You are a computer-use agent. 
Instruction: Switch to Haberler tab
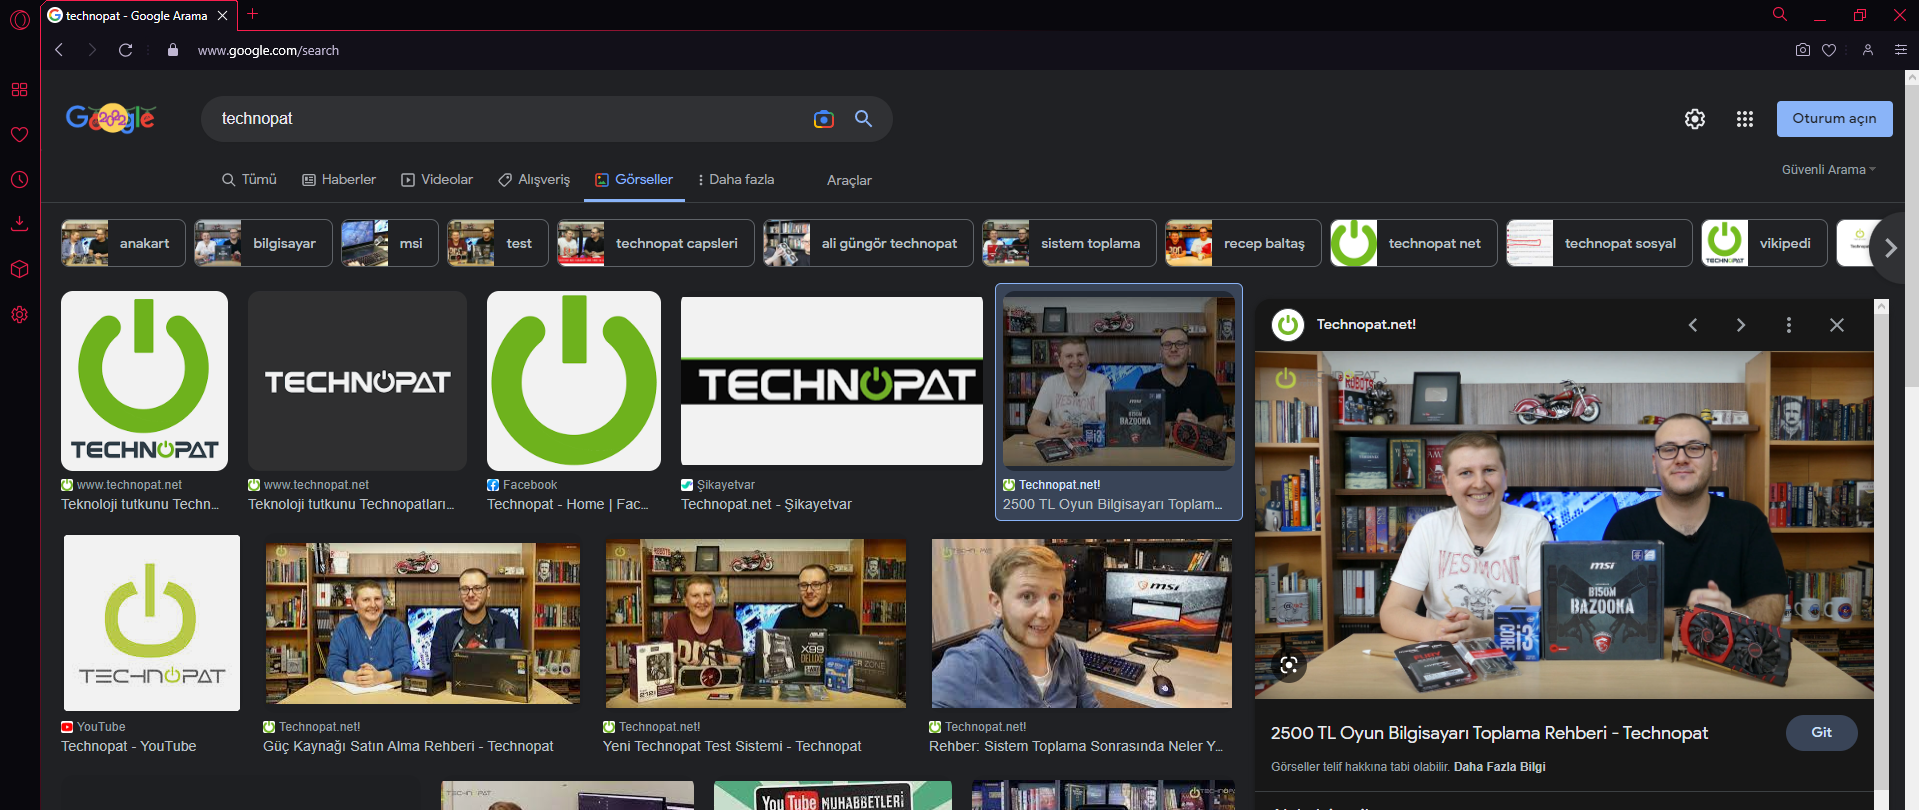(339, 180)
